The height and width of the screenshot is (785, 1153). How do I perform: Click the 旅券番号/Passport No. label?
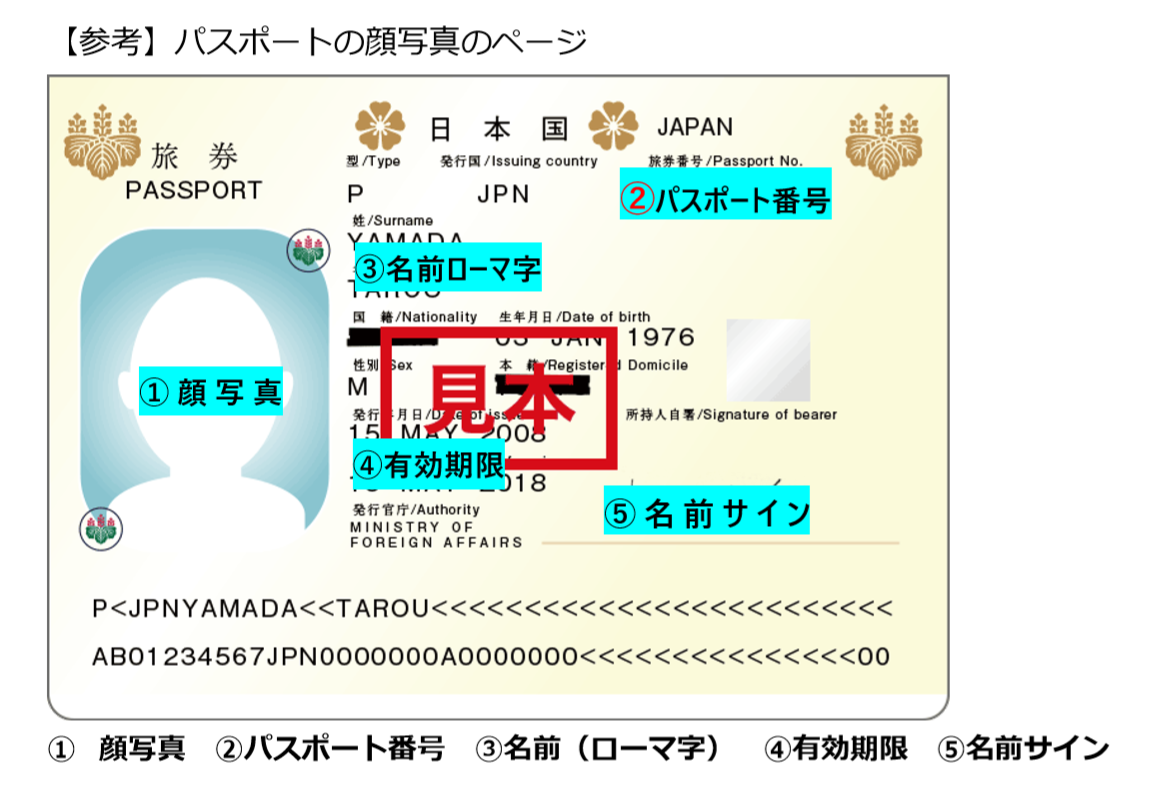(726, 160)
